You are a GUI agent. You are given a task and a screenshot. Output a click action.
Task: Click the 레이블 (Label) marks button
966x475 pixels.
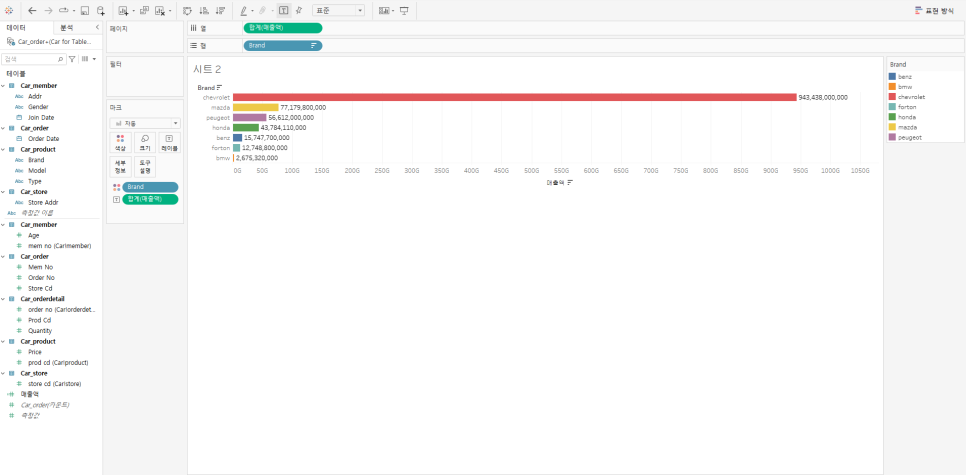tap(169, 143)
